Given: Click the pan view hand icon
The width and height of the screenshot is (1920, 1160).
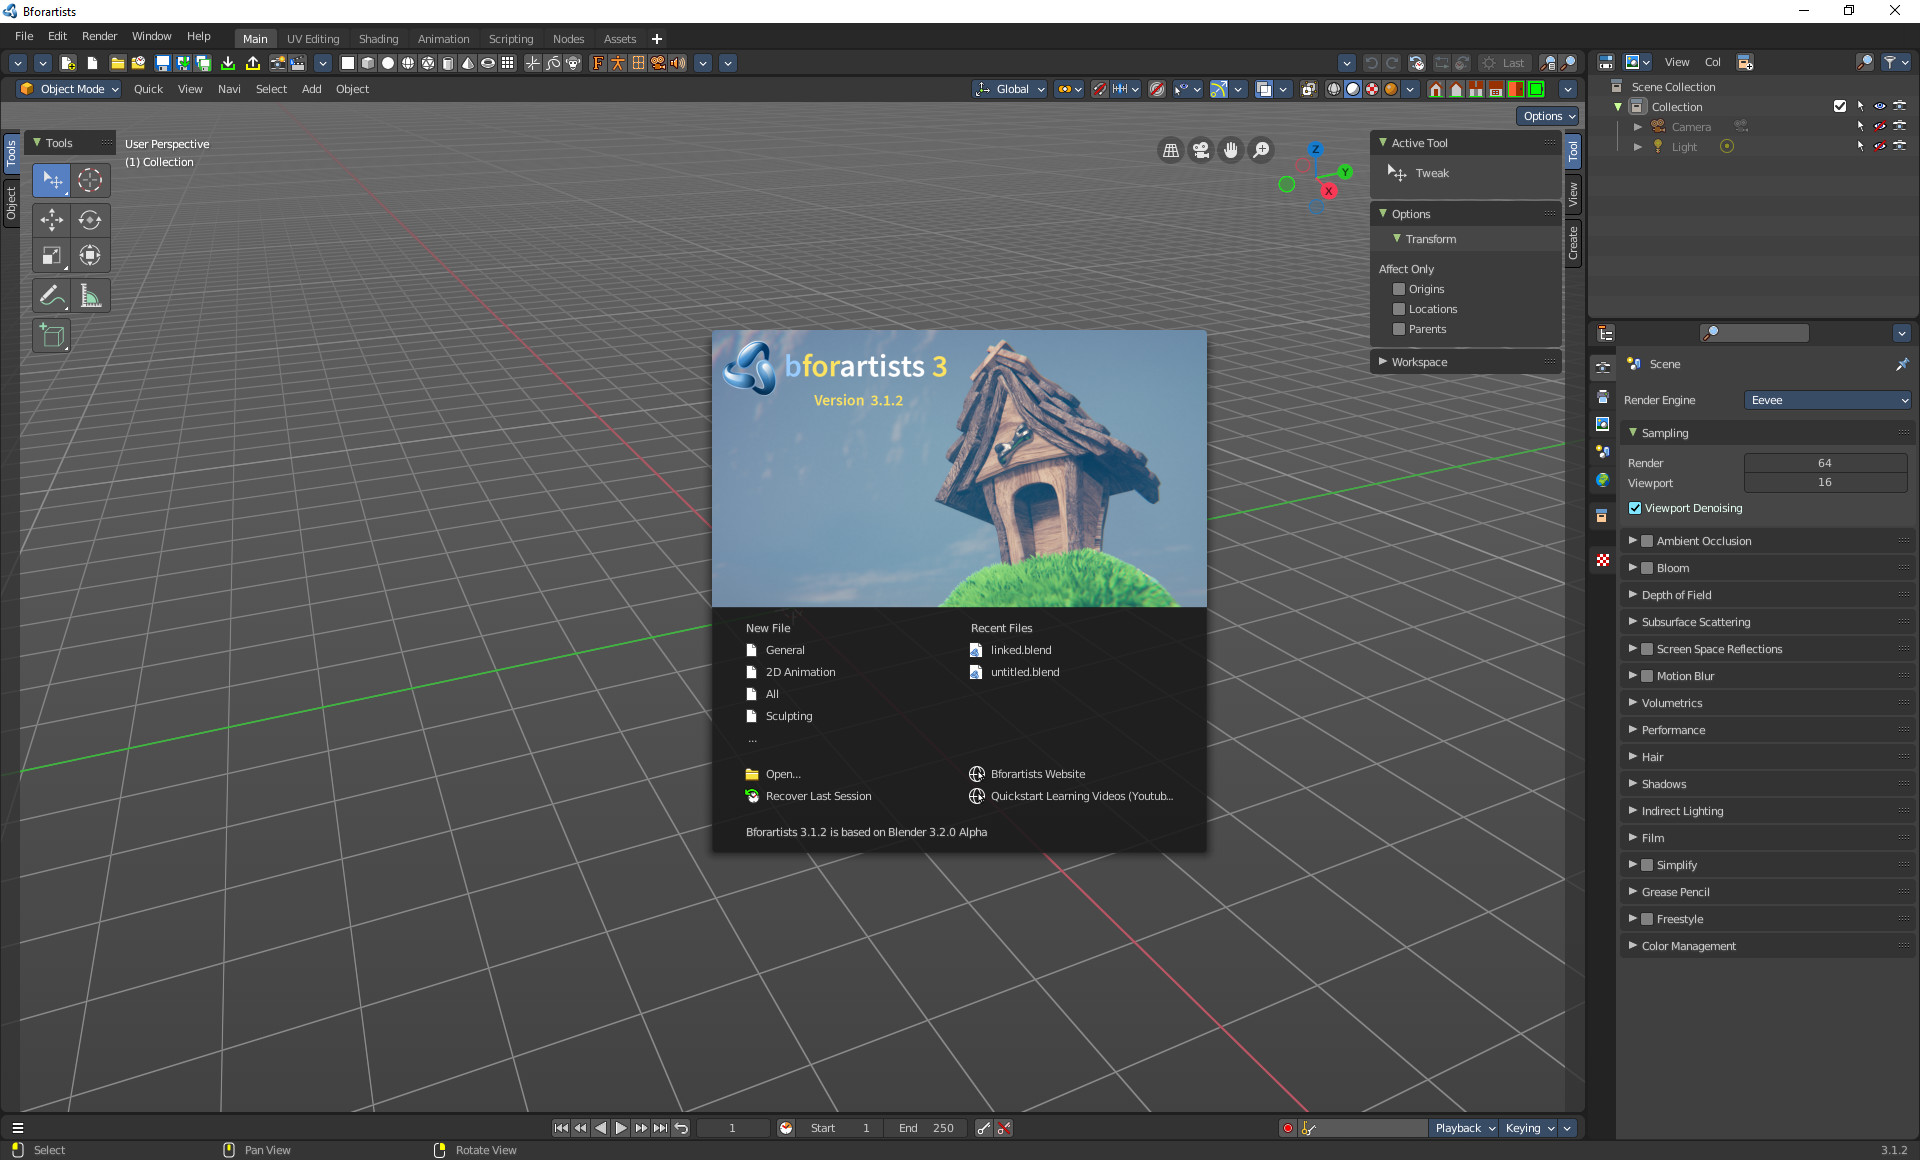Looking at the screenshot, I should pos(1231,150).
